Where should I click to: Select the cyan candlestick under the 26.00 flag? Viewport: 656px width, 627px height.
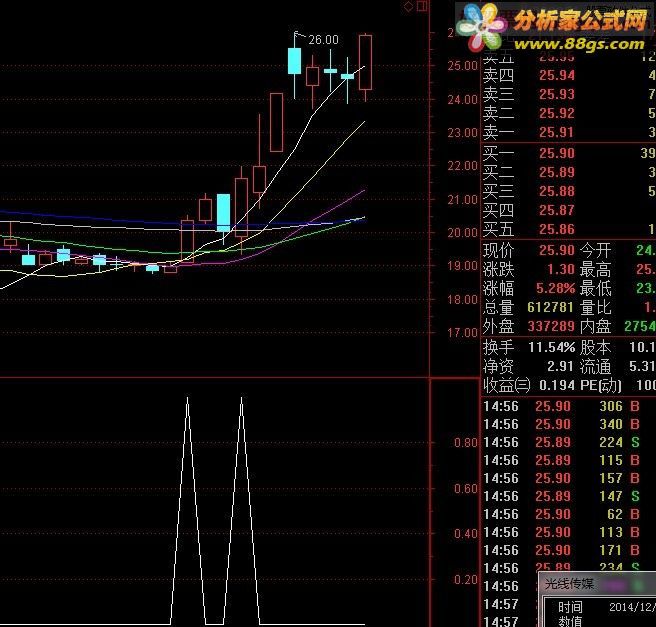click(x=295, y=61)
